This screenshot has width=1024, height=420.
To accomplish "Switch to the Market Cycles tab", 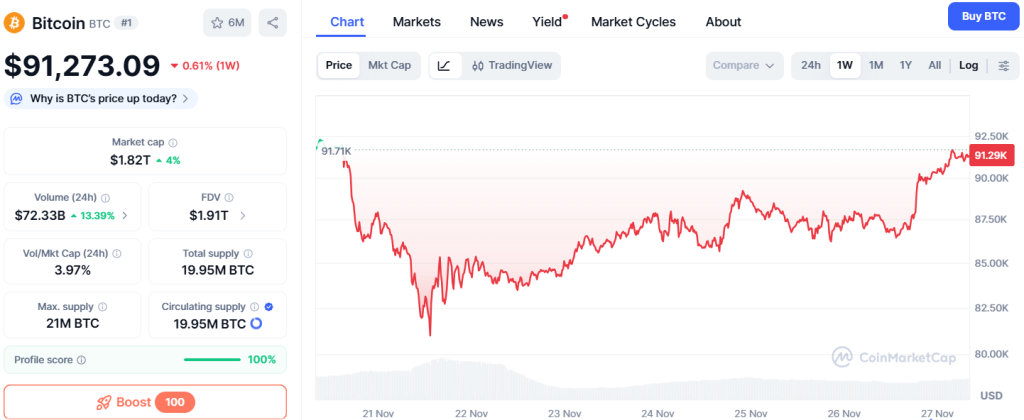I will click(x=633, y=22).
